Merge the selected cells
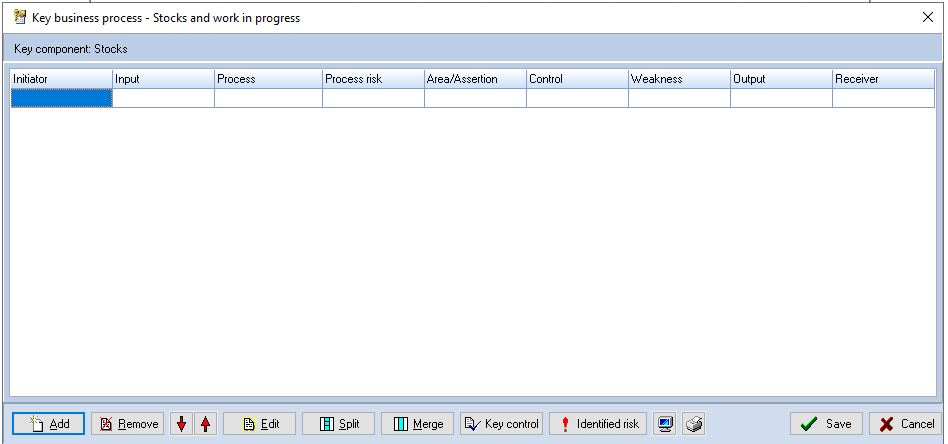 tap(417, 424)
